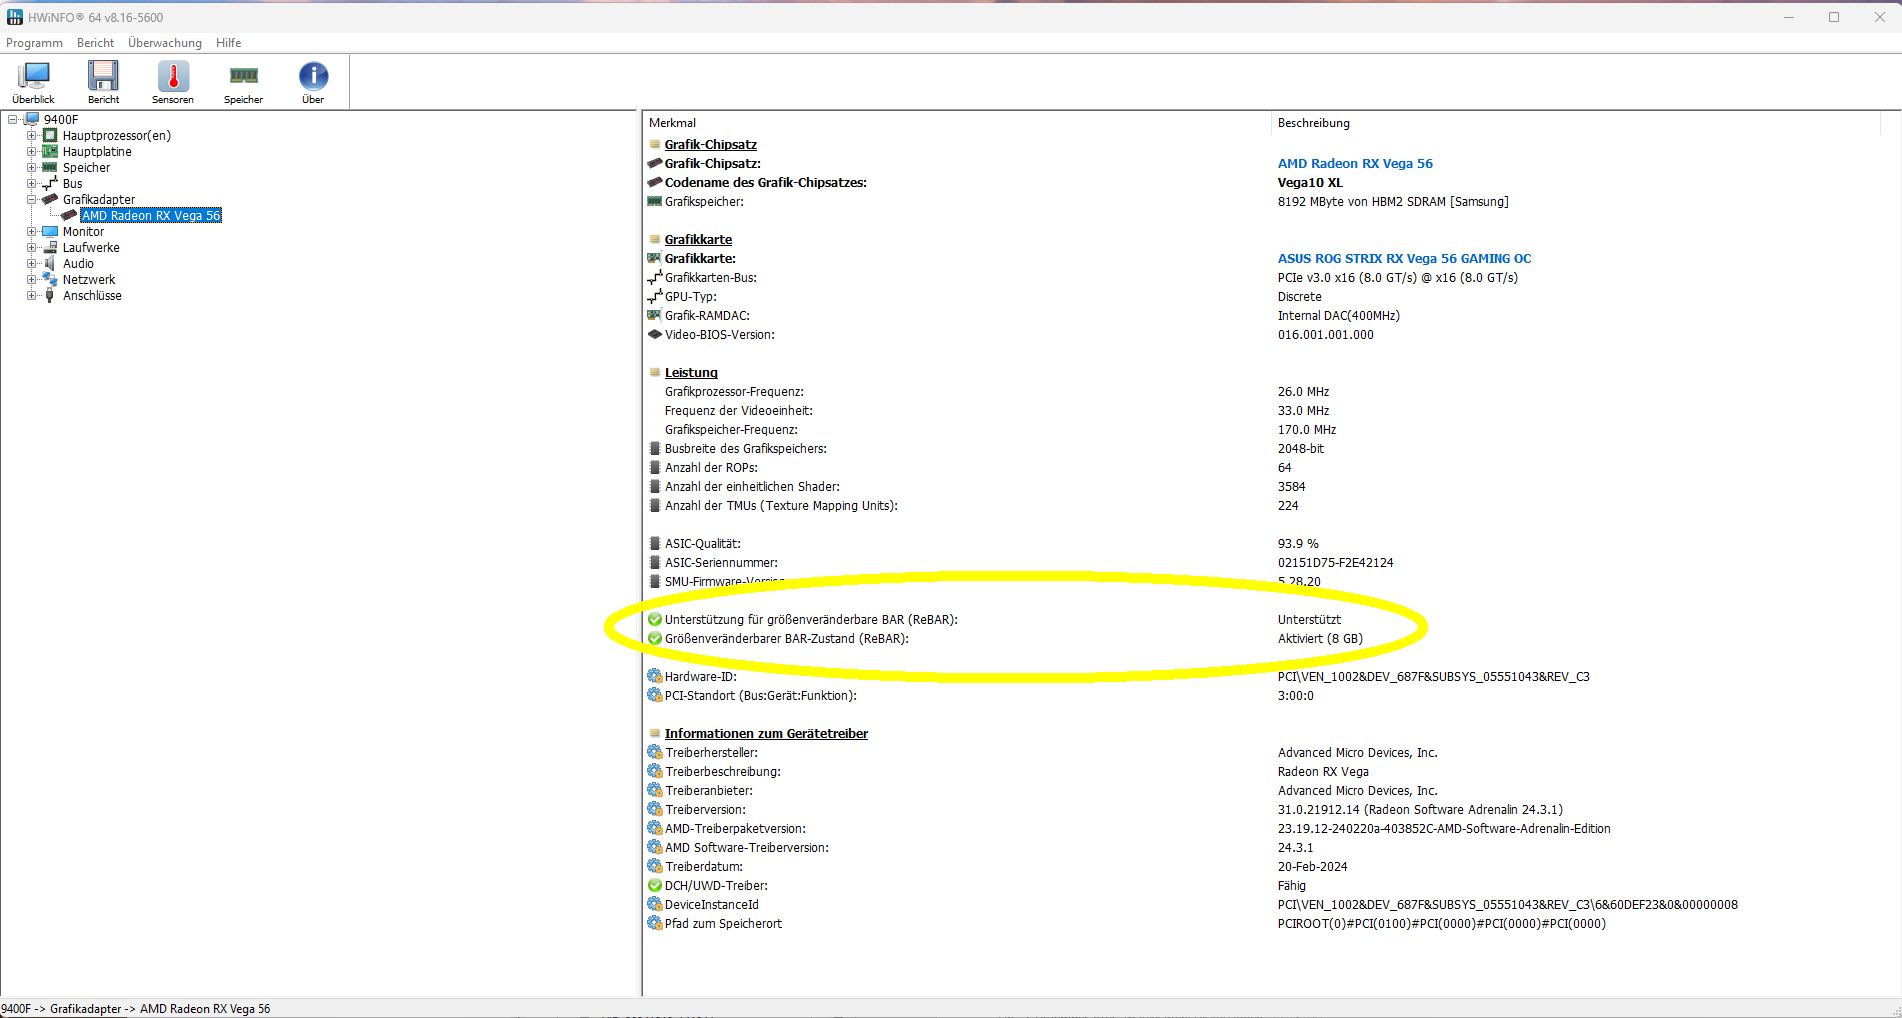The image size is (1902, 1018).
Task: Select the 2048-bit bus width value
Action: 1300,449
